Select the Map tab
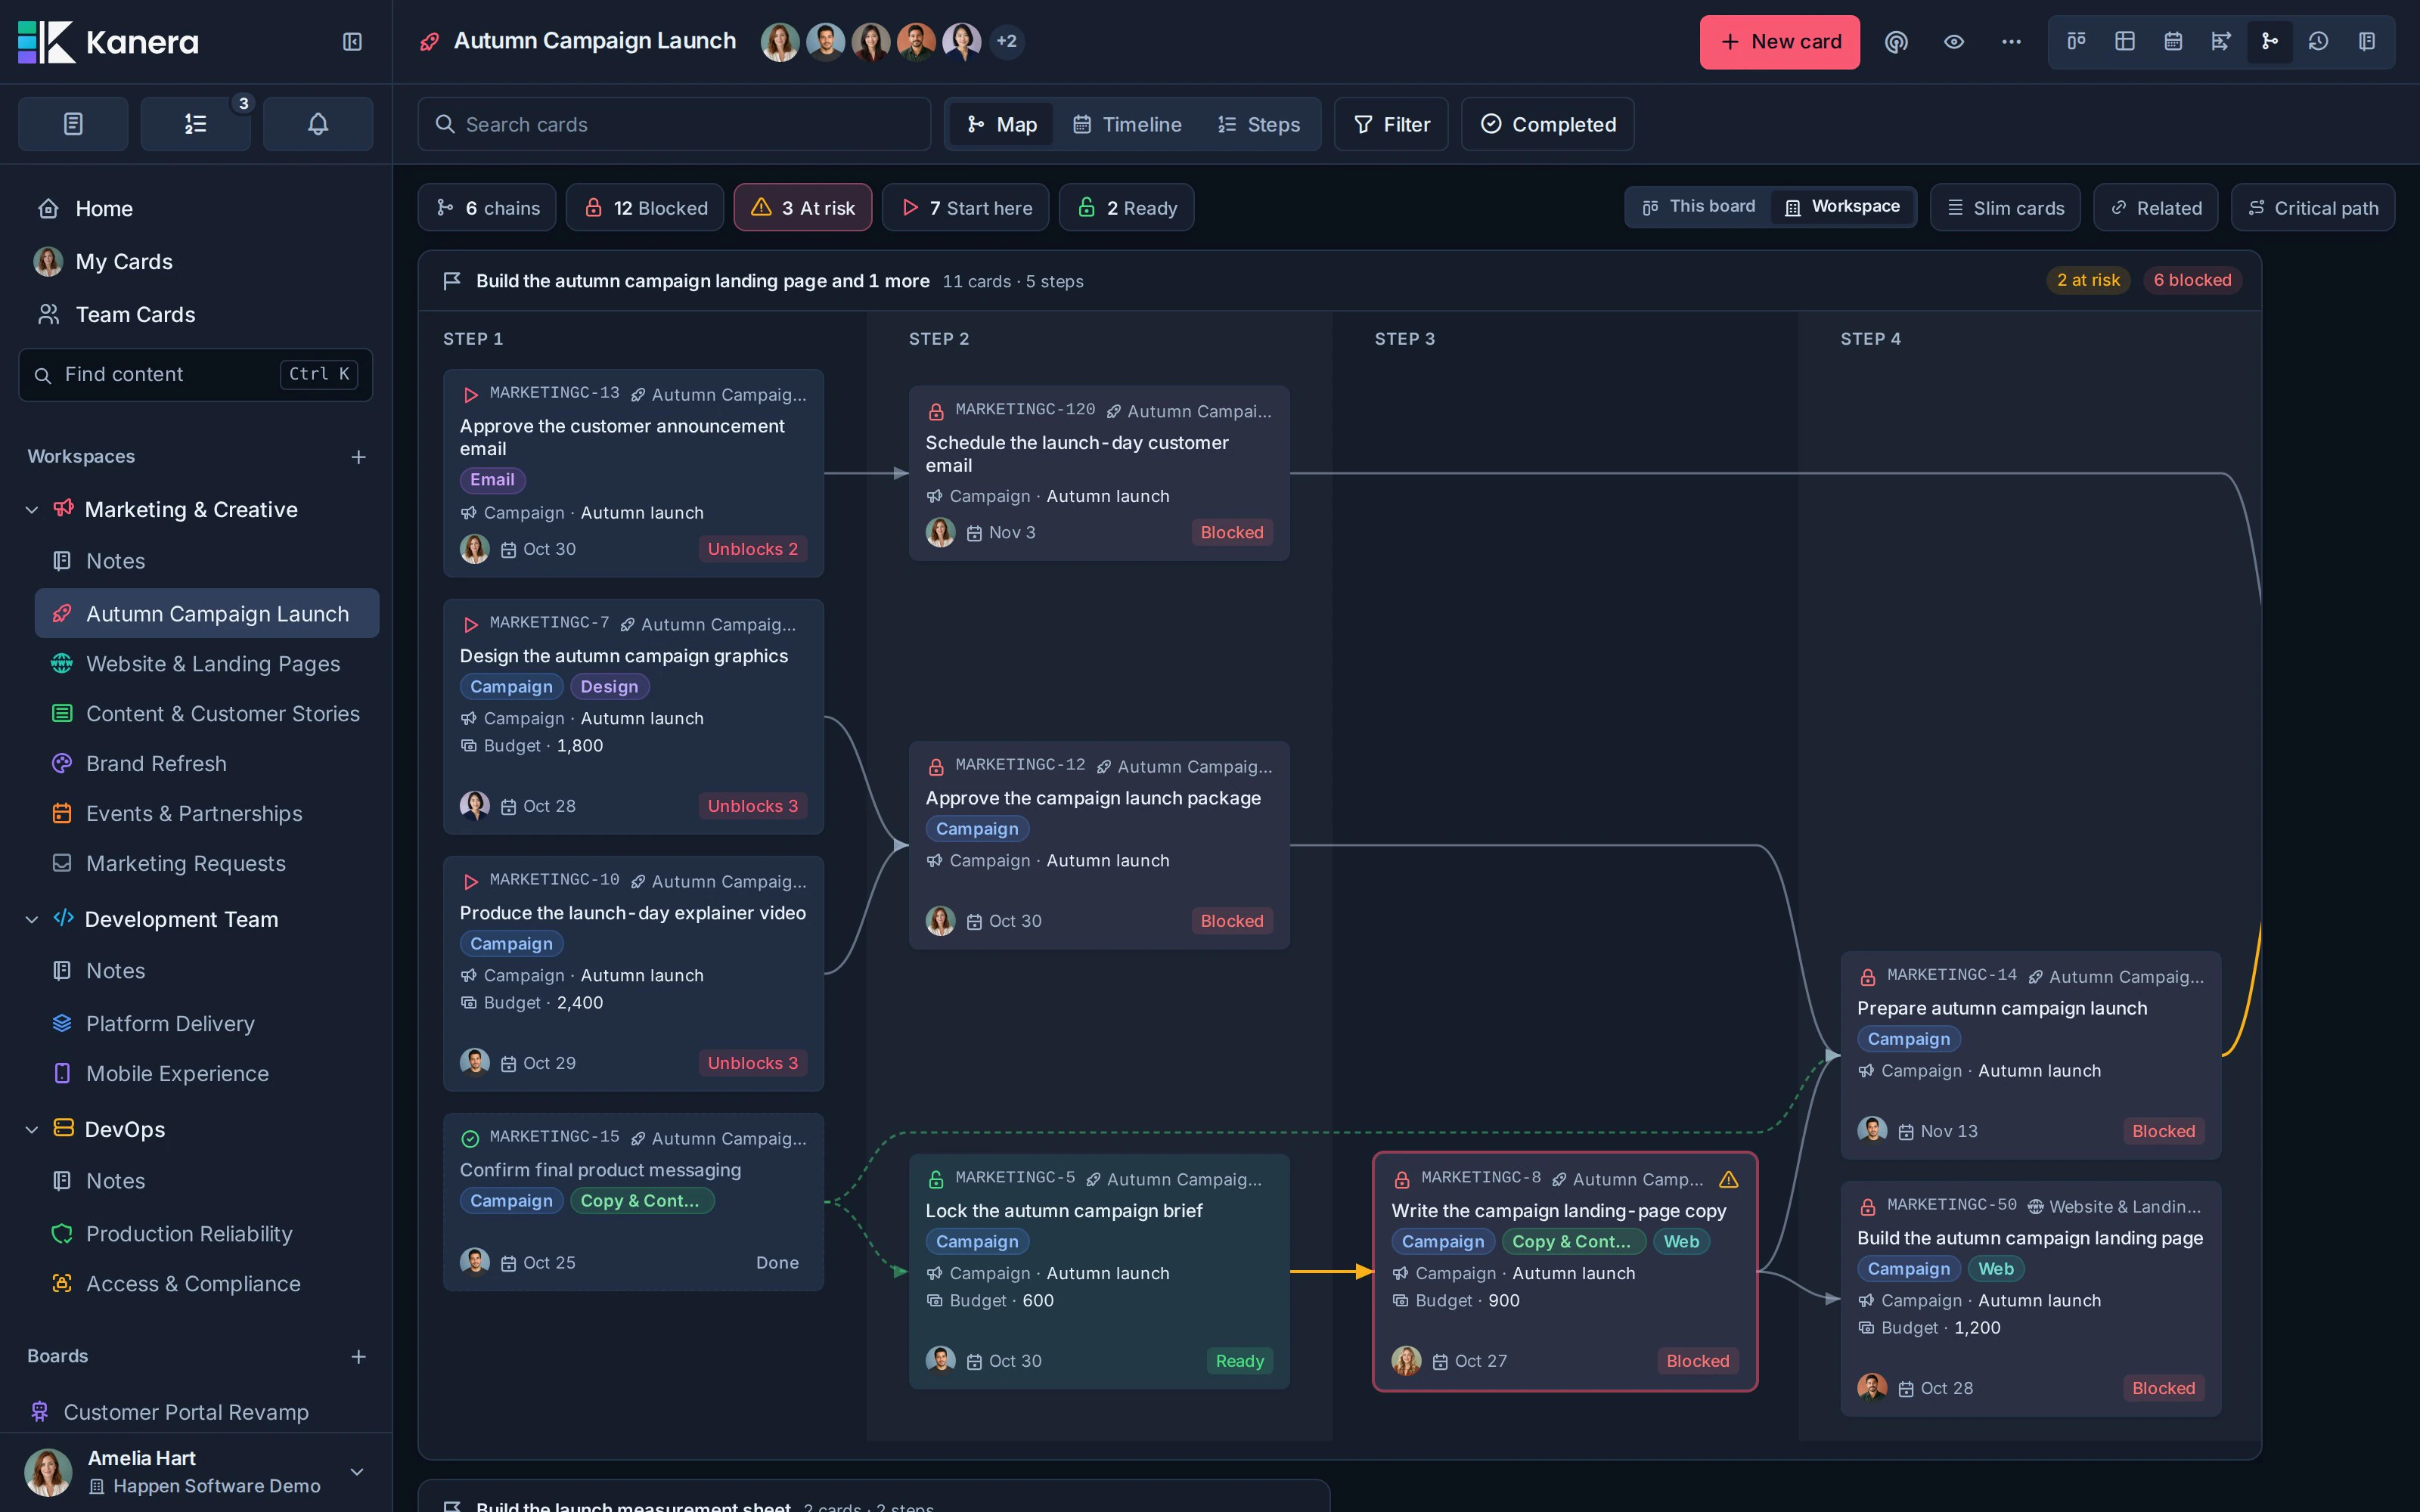The width and height of the screenshot is (2420, 1512). click(x=1001, y=124)
